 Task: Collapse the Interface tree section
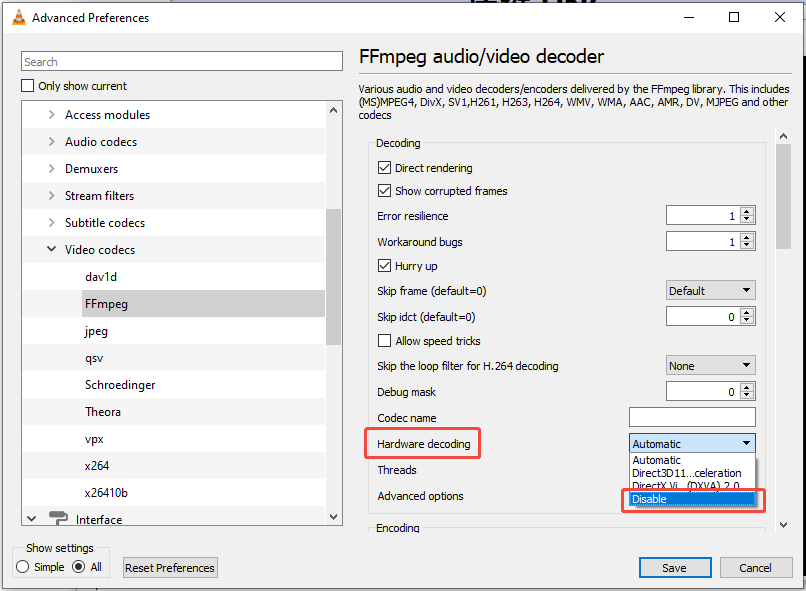click(x=31, y=519)
